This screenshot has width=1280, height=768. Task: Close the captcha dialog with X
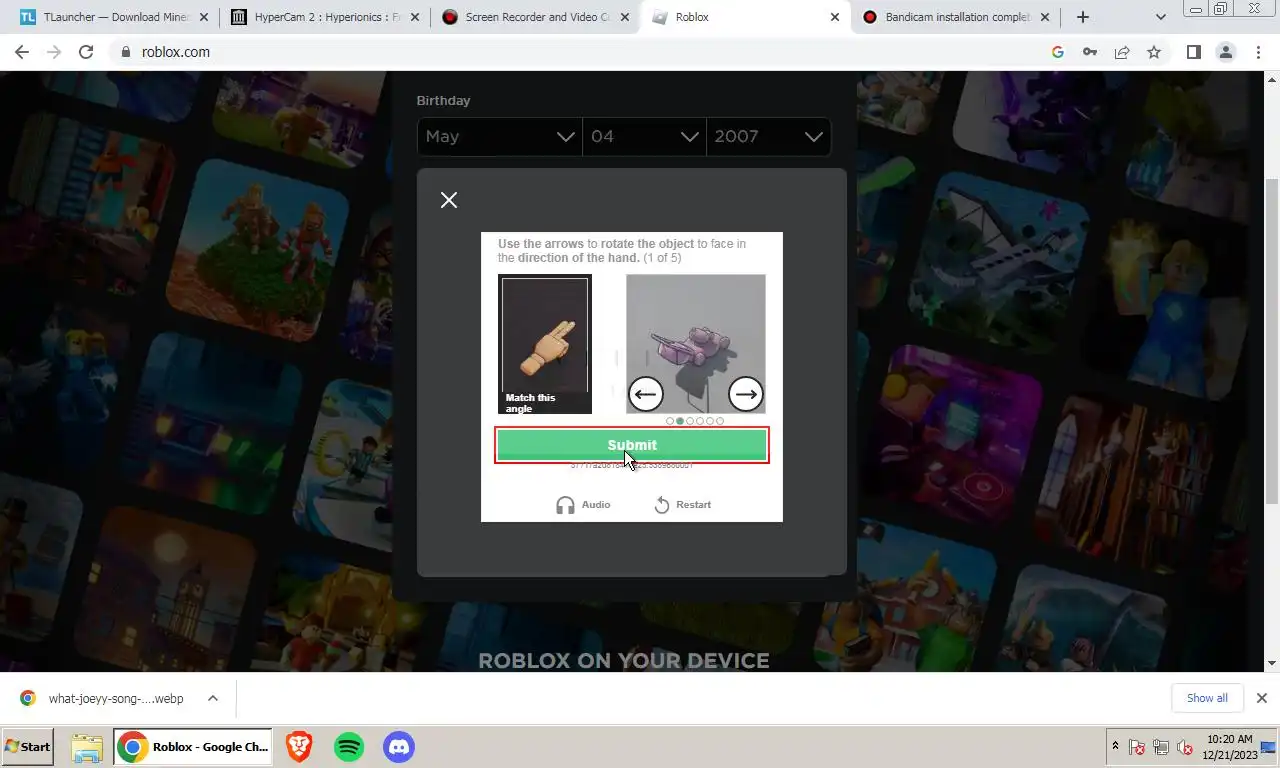tap(449, 200)
